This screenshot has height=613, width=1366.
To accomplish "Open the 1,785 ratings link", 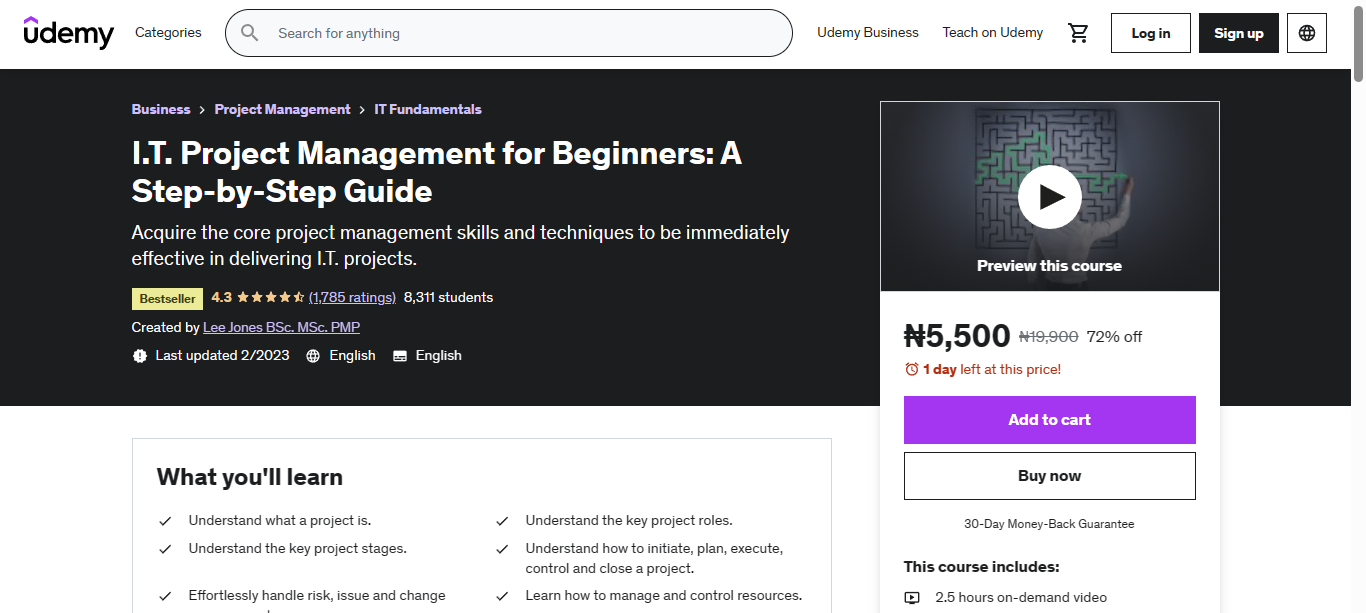I will click(x=353, y=297).
